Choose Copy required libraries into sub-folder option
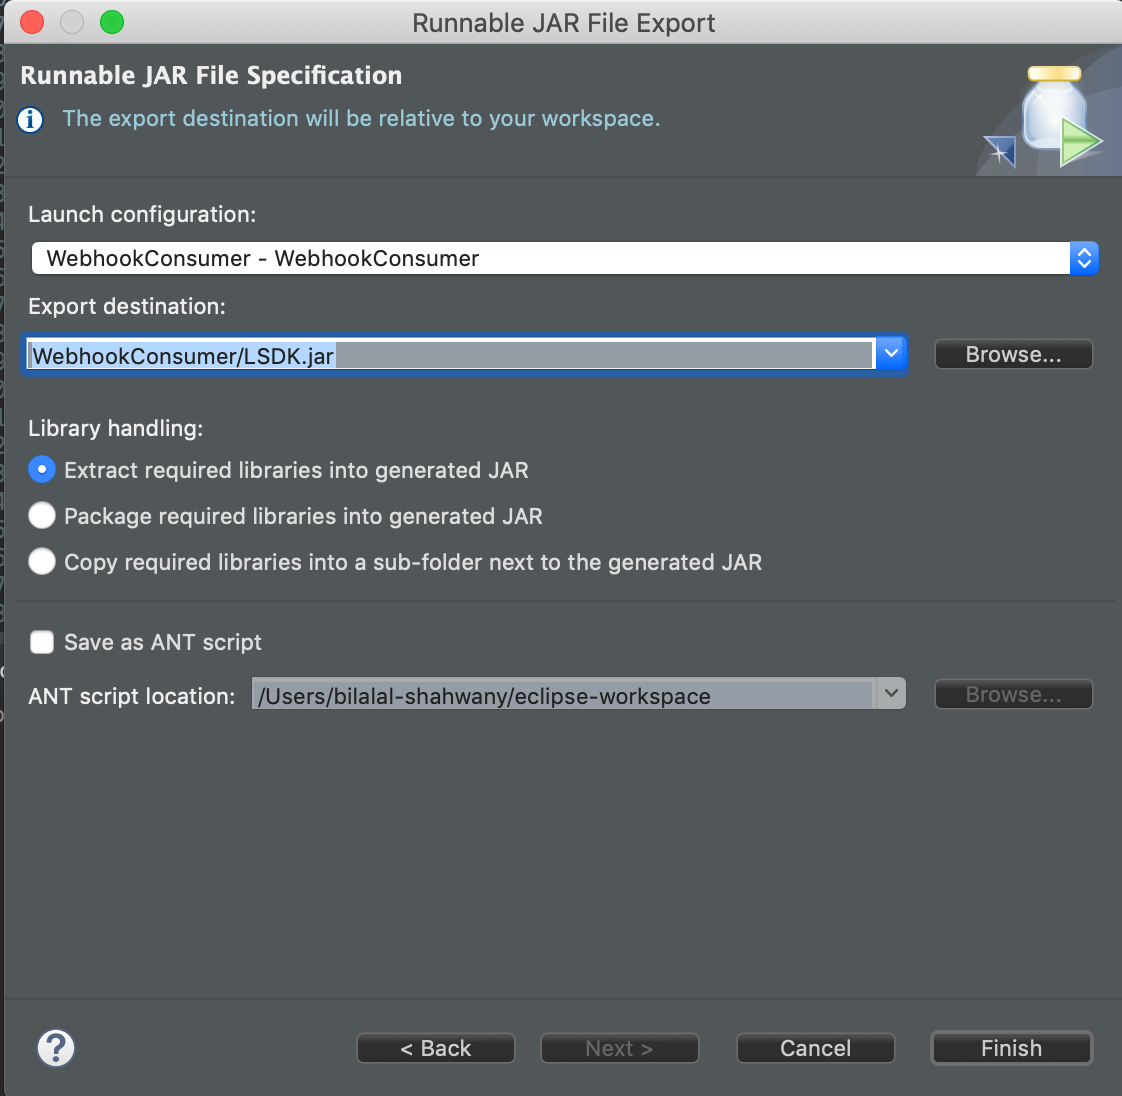The width and height of the screenshot is (1122, 1096). tap(42, 562)
